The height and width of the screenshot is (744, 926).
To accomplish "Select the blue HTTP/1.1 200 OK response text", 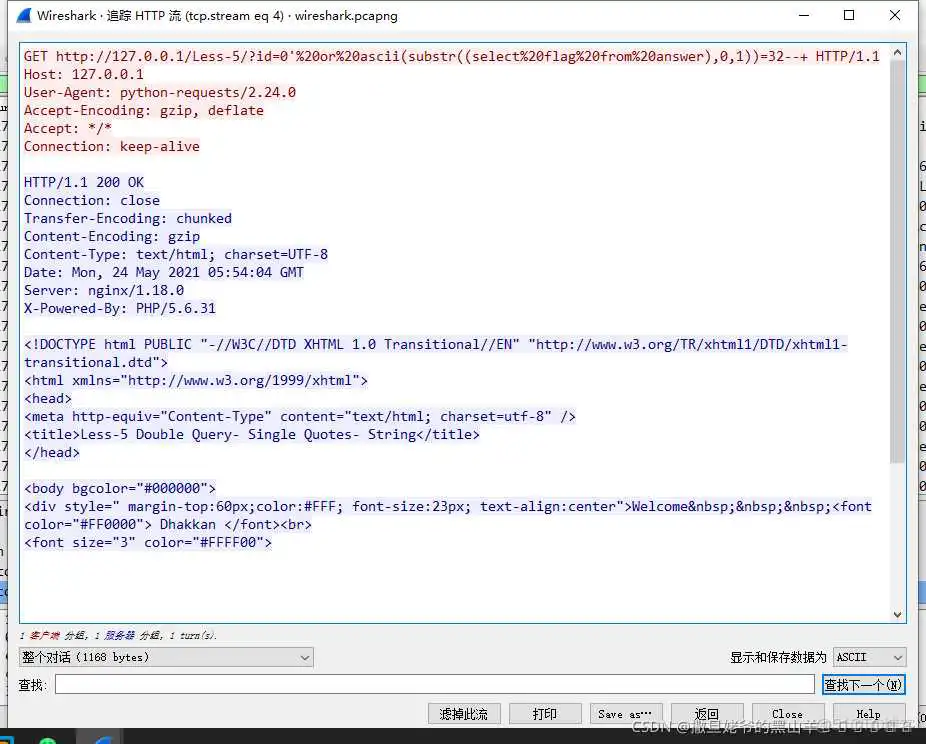I will coord(83,182).
